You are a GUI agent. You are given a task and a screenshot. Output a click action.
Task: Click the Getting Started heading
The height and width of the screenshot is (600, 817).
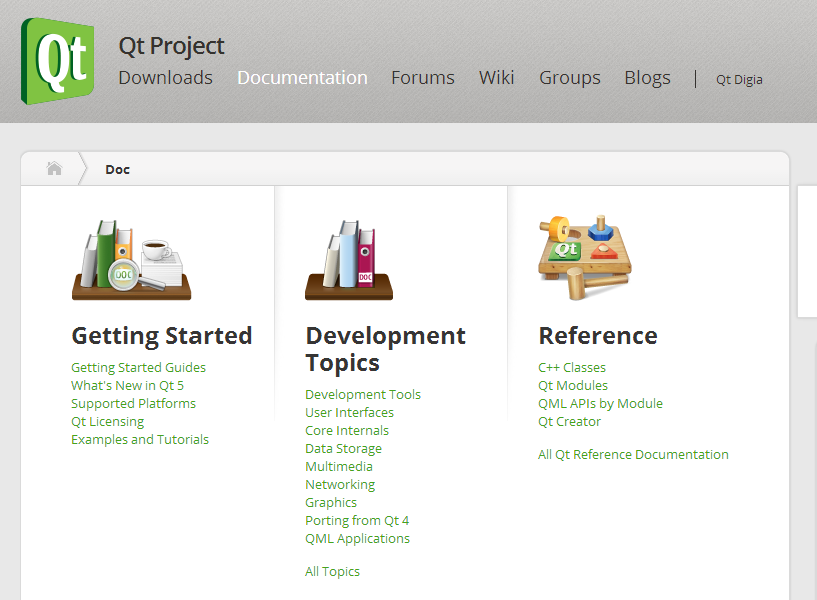[x=162, y=336]
